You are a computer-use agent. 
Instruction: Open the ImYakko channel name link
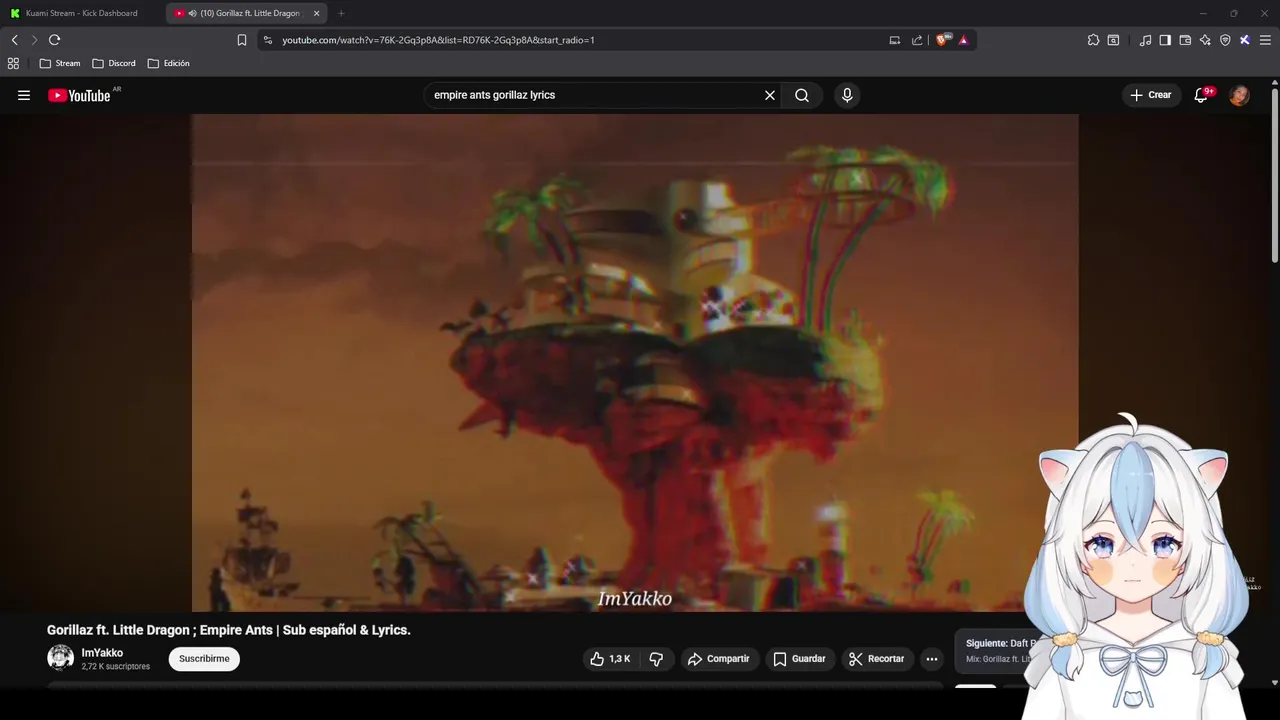click(102, 653)
